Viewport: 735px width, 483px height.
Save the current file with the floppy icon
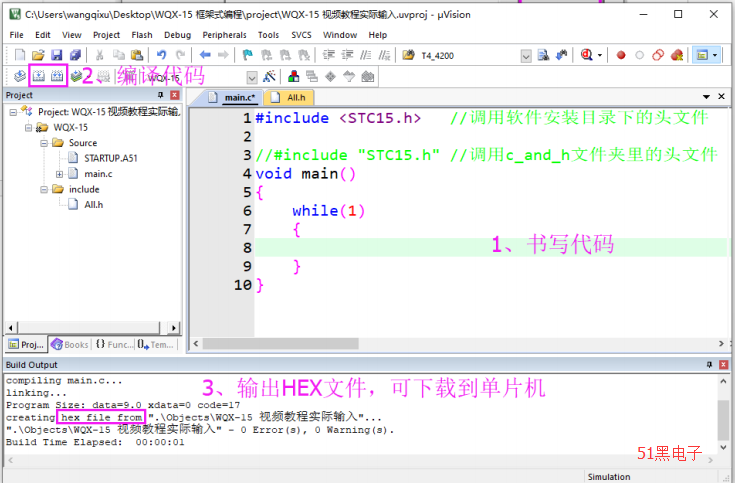57,55
